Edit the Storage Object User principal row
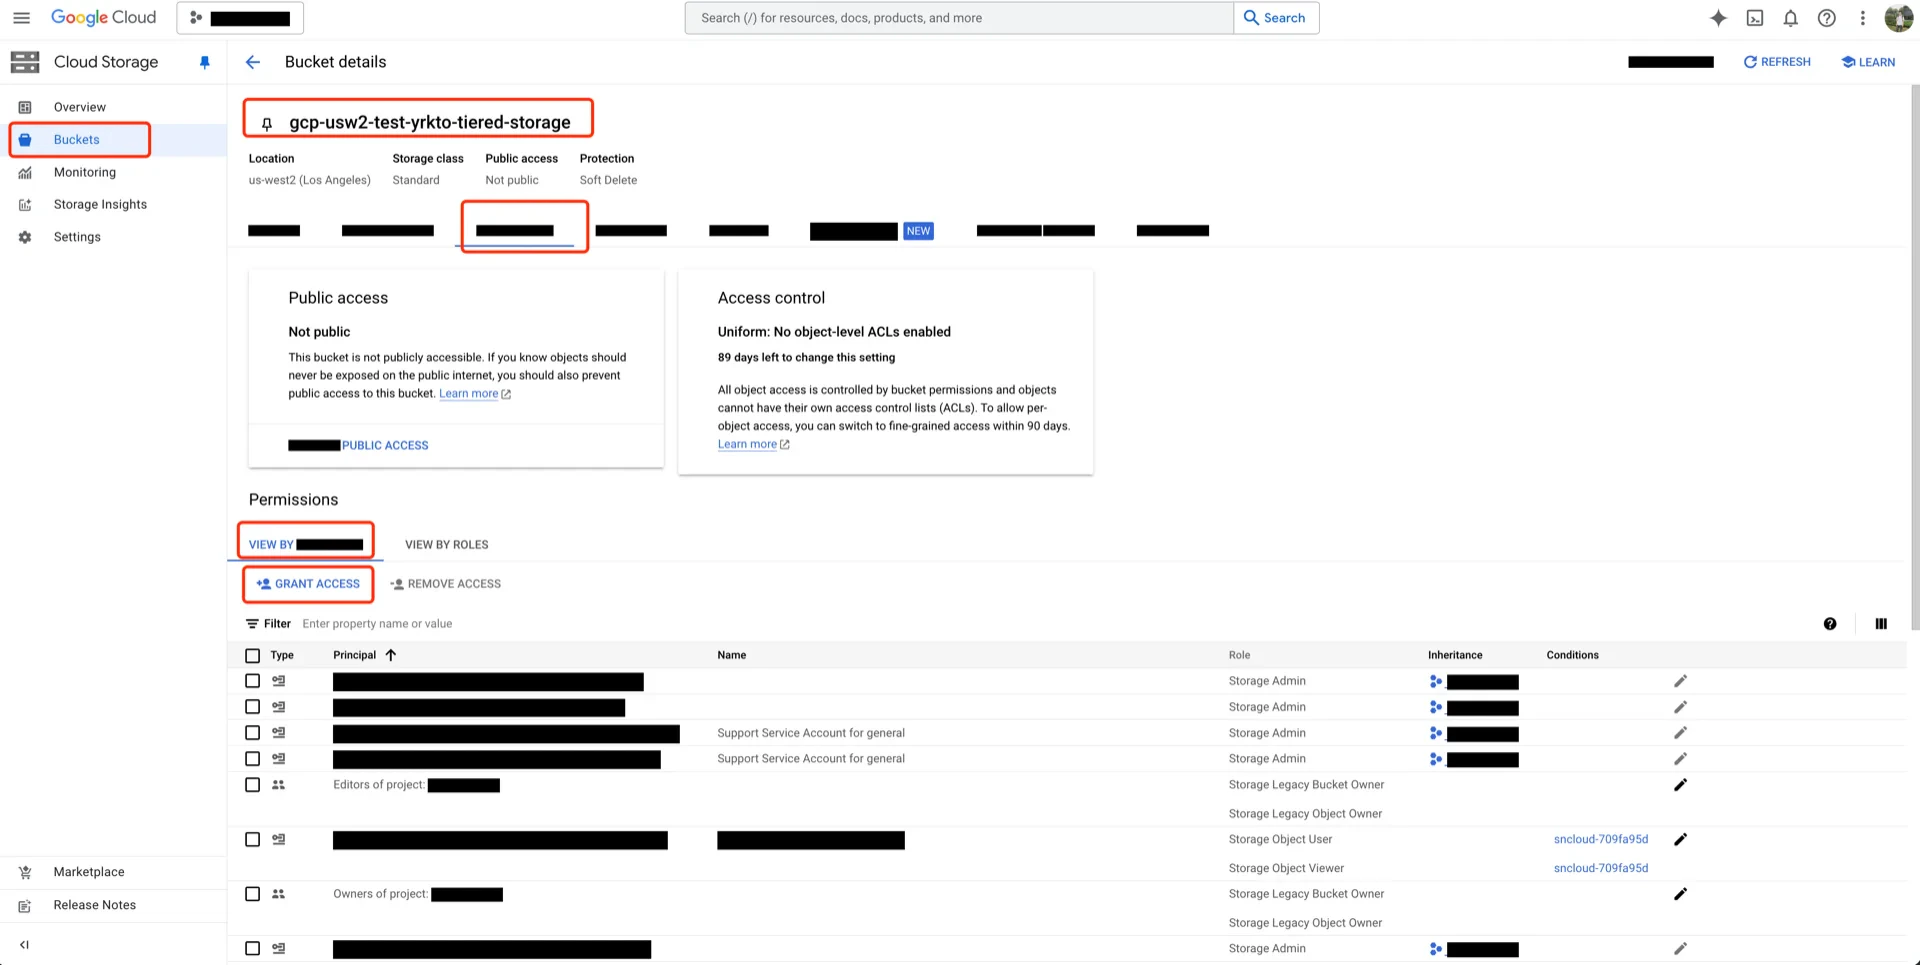 [x=1680, y=840]
